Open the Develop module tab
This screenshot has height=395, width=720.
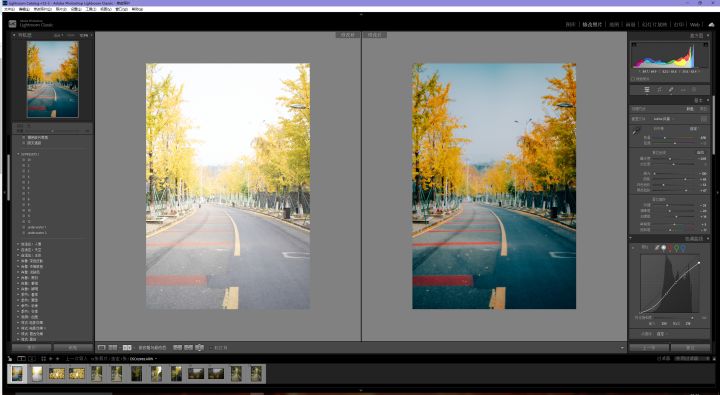tap(592, 24)
